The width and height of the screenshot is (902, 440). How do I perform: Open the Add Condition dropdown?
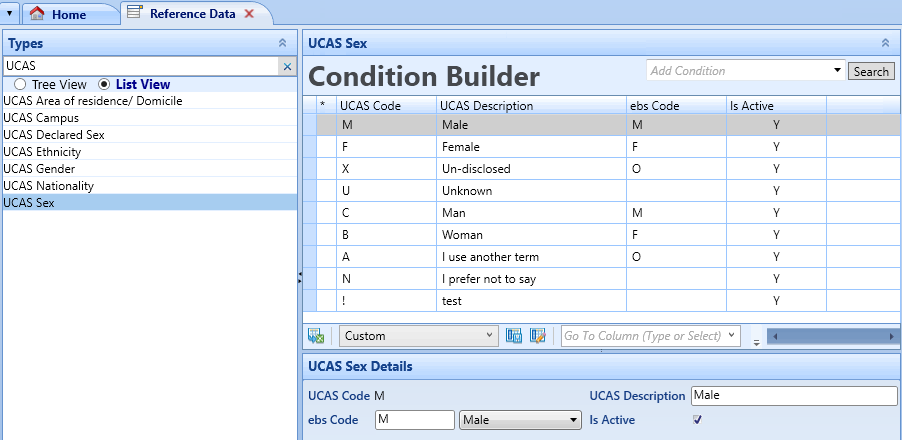(838, 71)
